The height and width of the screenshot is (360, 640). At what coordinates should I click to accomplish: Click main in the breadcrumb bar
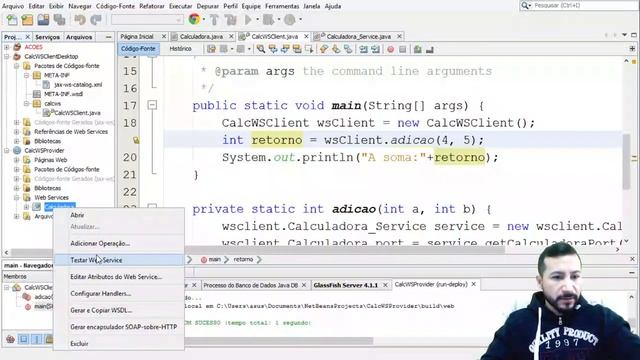(215, 260)
